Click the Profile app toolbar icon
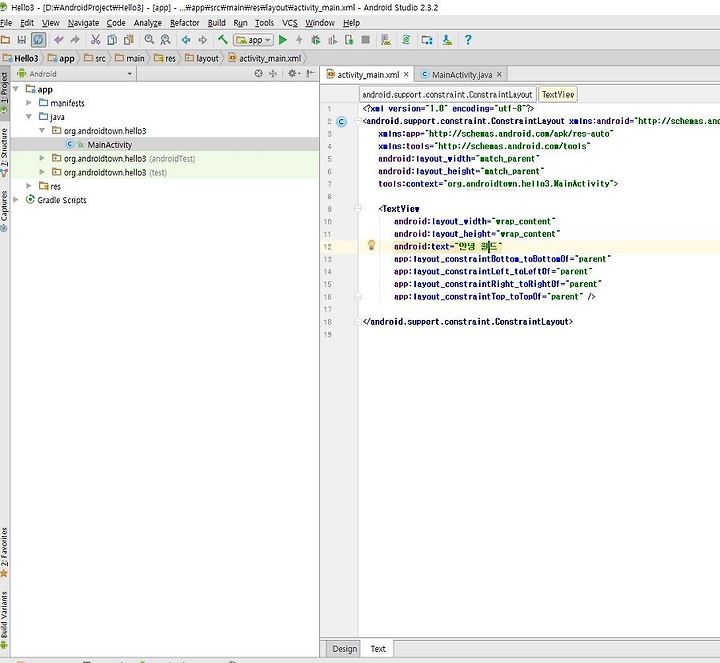This screenshot has height=663, width=720. pos(332,40)
